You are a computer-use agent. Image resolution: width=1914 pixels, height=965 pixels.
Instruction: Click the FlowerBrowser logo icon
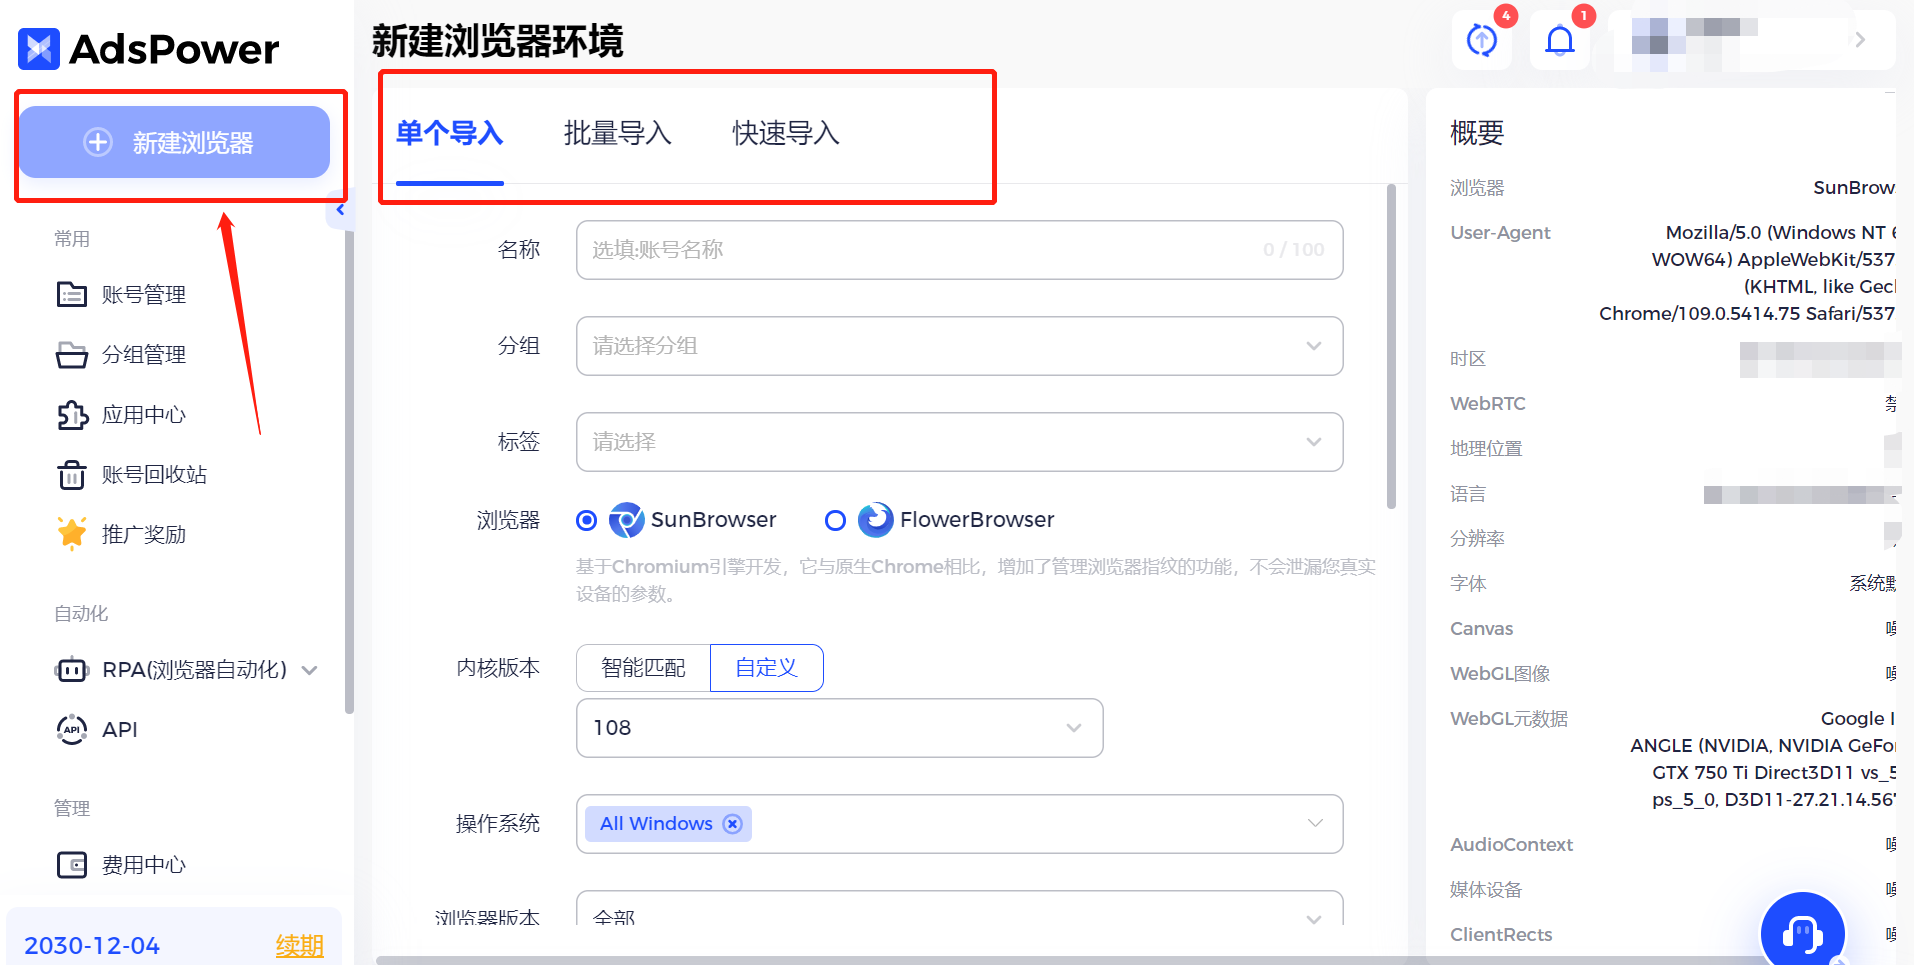[875, 520]
